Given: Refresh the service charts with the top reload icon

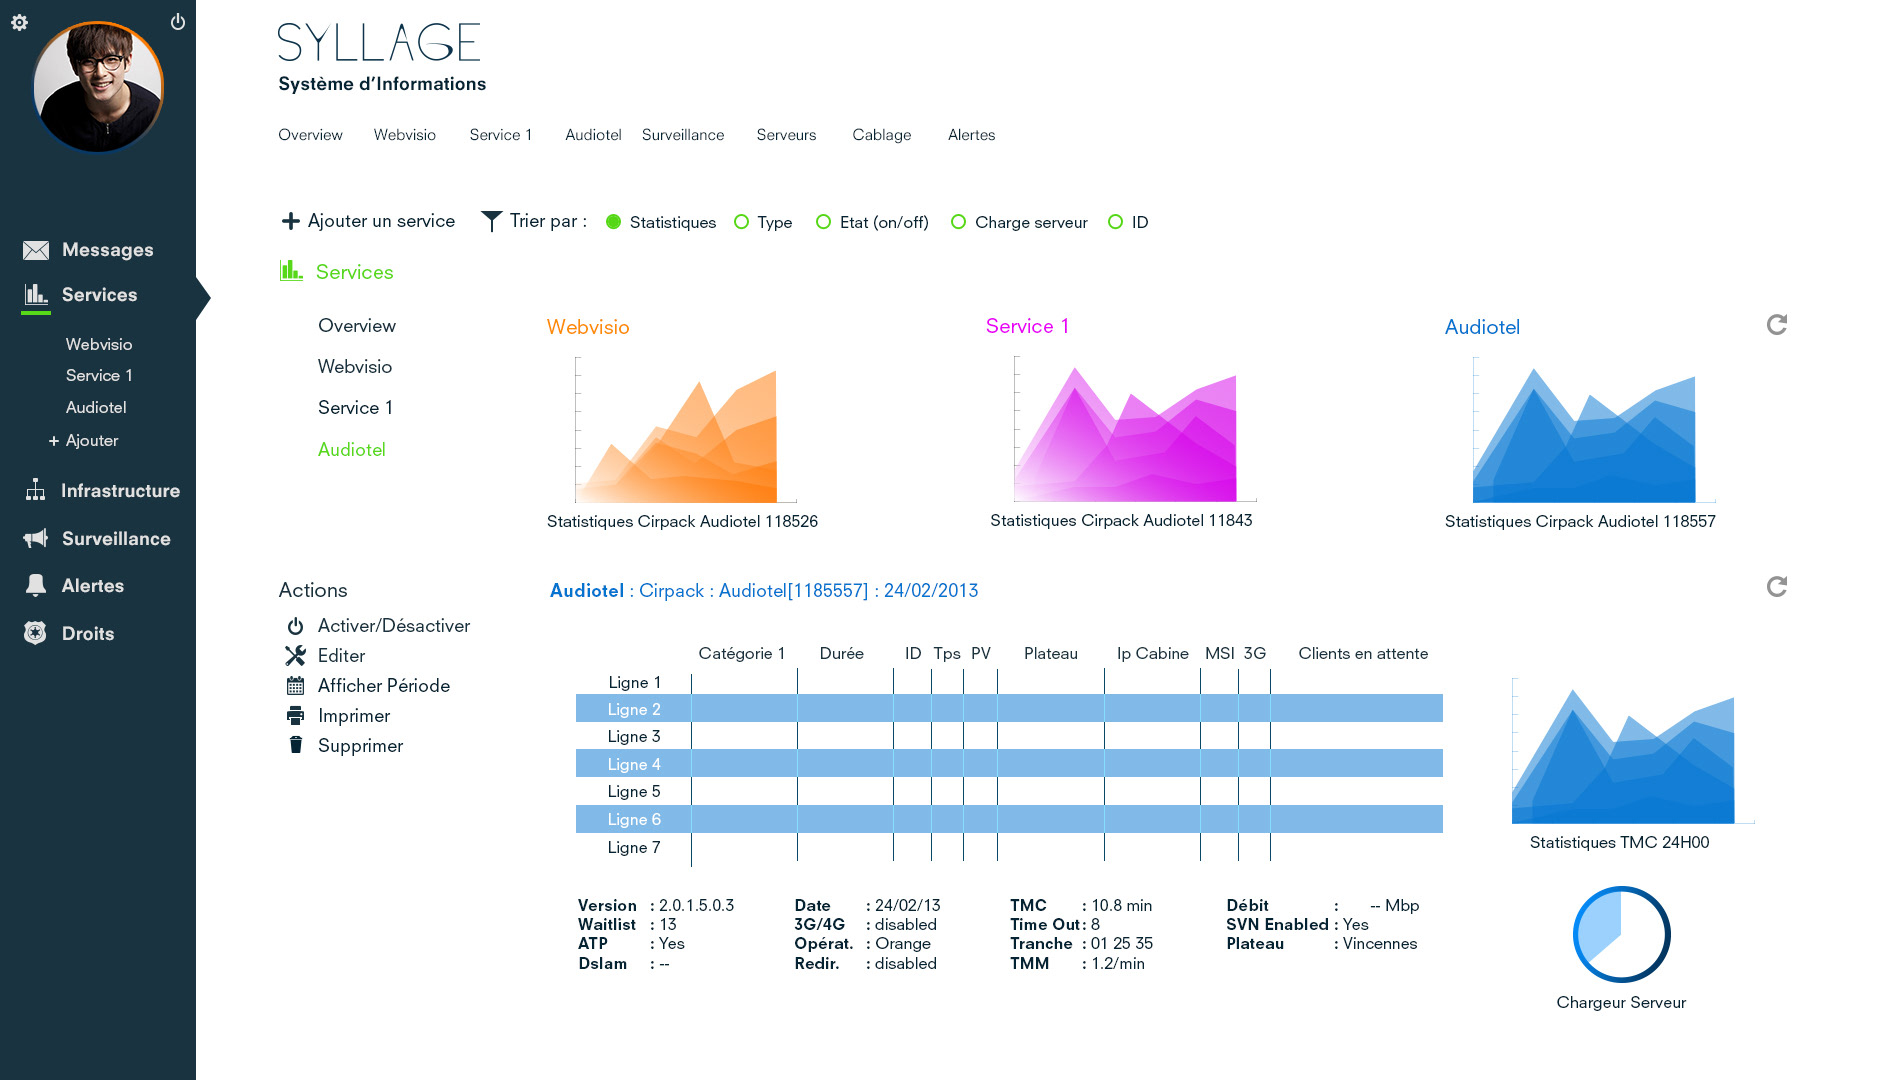Looking at the screenshot, I should pos(1776,325).
